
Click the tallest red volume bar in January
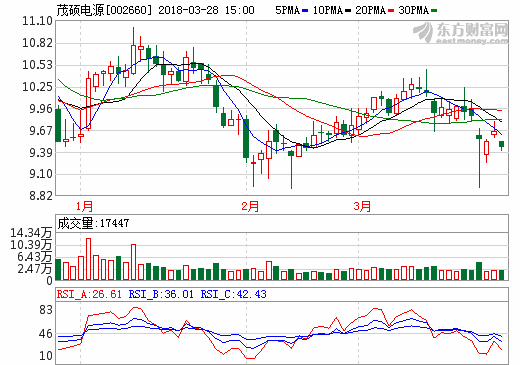coord(88,259)
